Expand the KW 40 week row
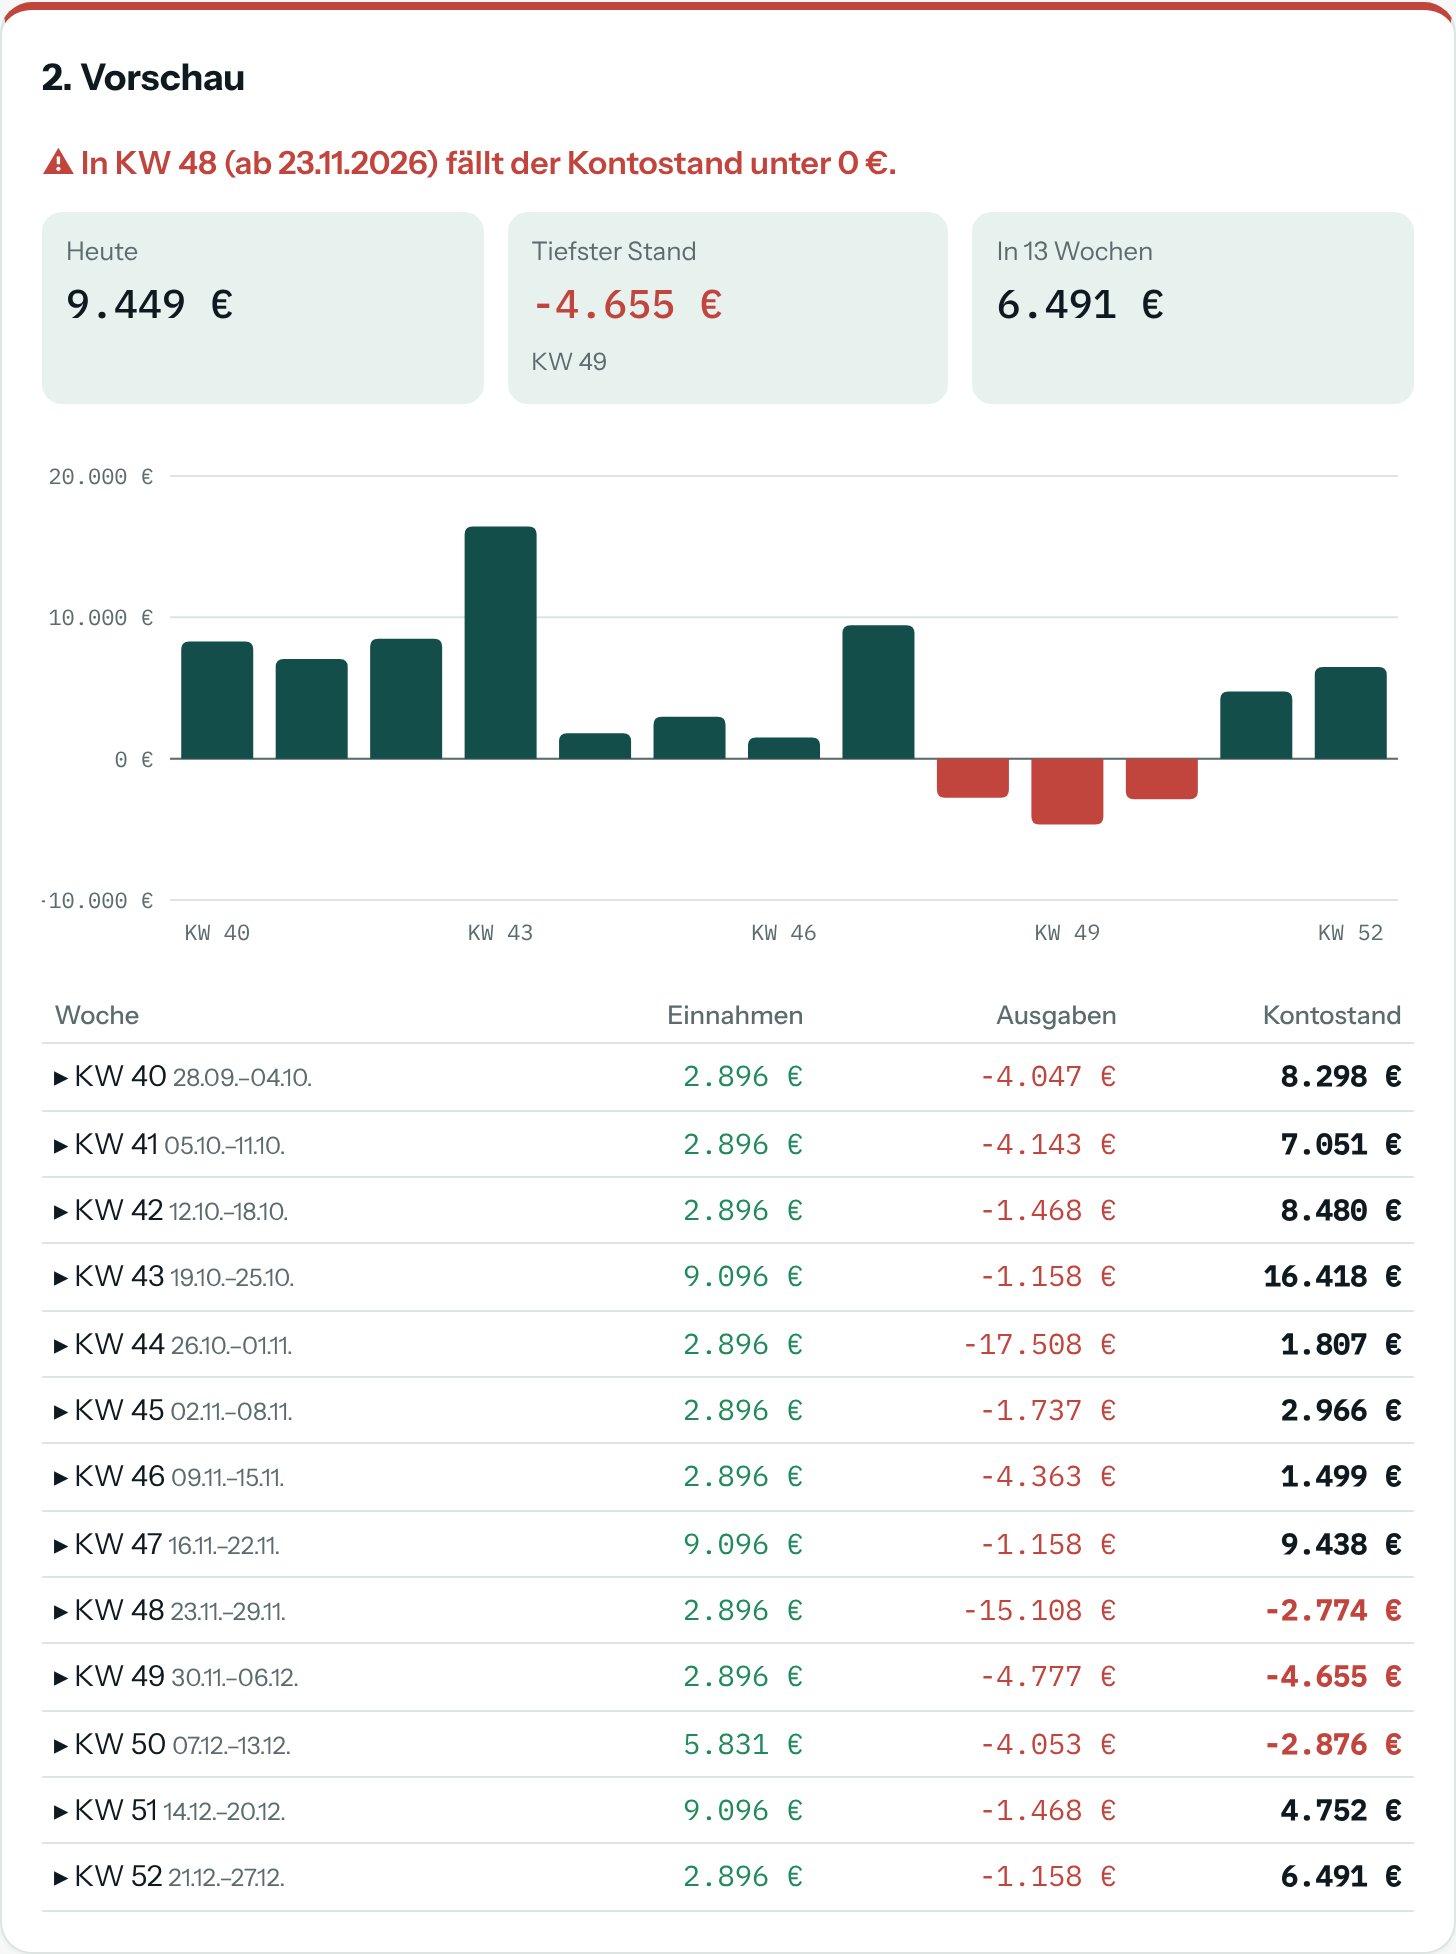The height and width of the screenshot is (1954, 1456). (x=727, y=1077)
